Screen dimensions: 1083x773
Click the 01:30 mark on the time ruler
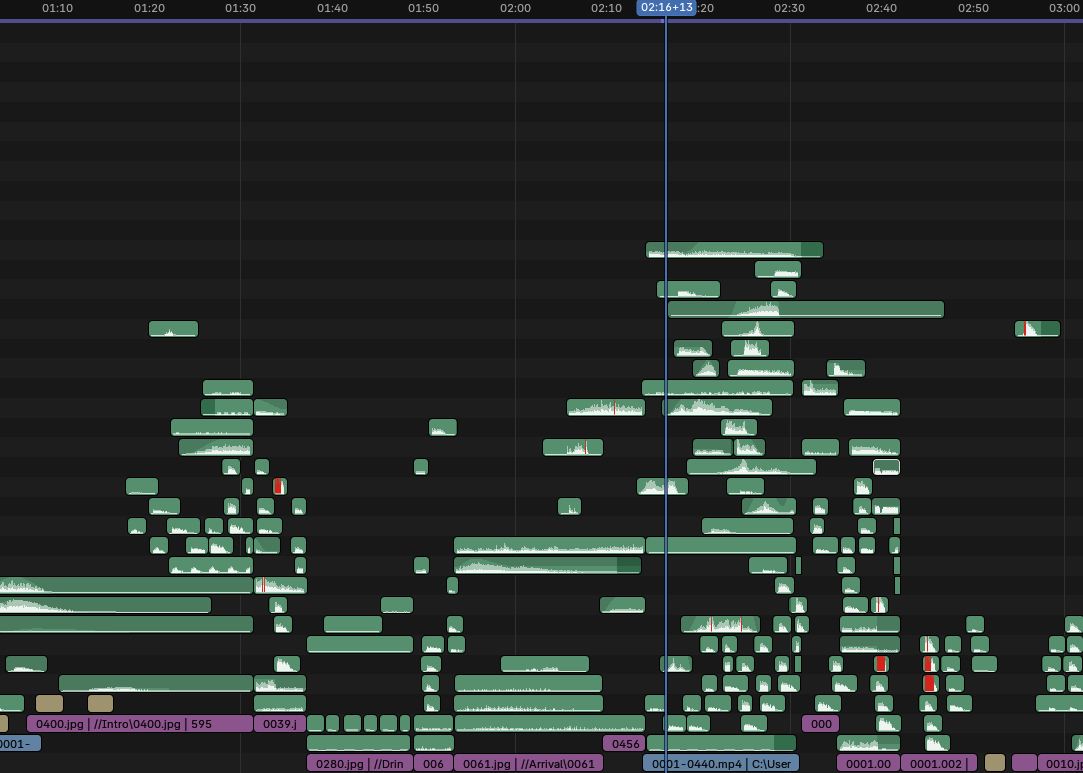[x=240, y=8]
